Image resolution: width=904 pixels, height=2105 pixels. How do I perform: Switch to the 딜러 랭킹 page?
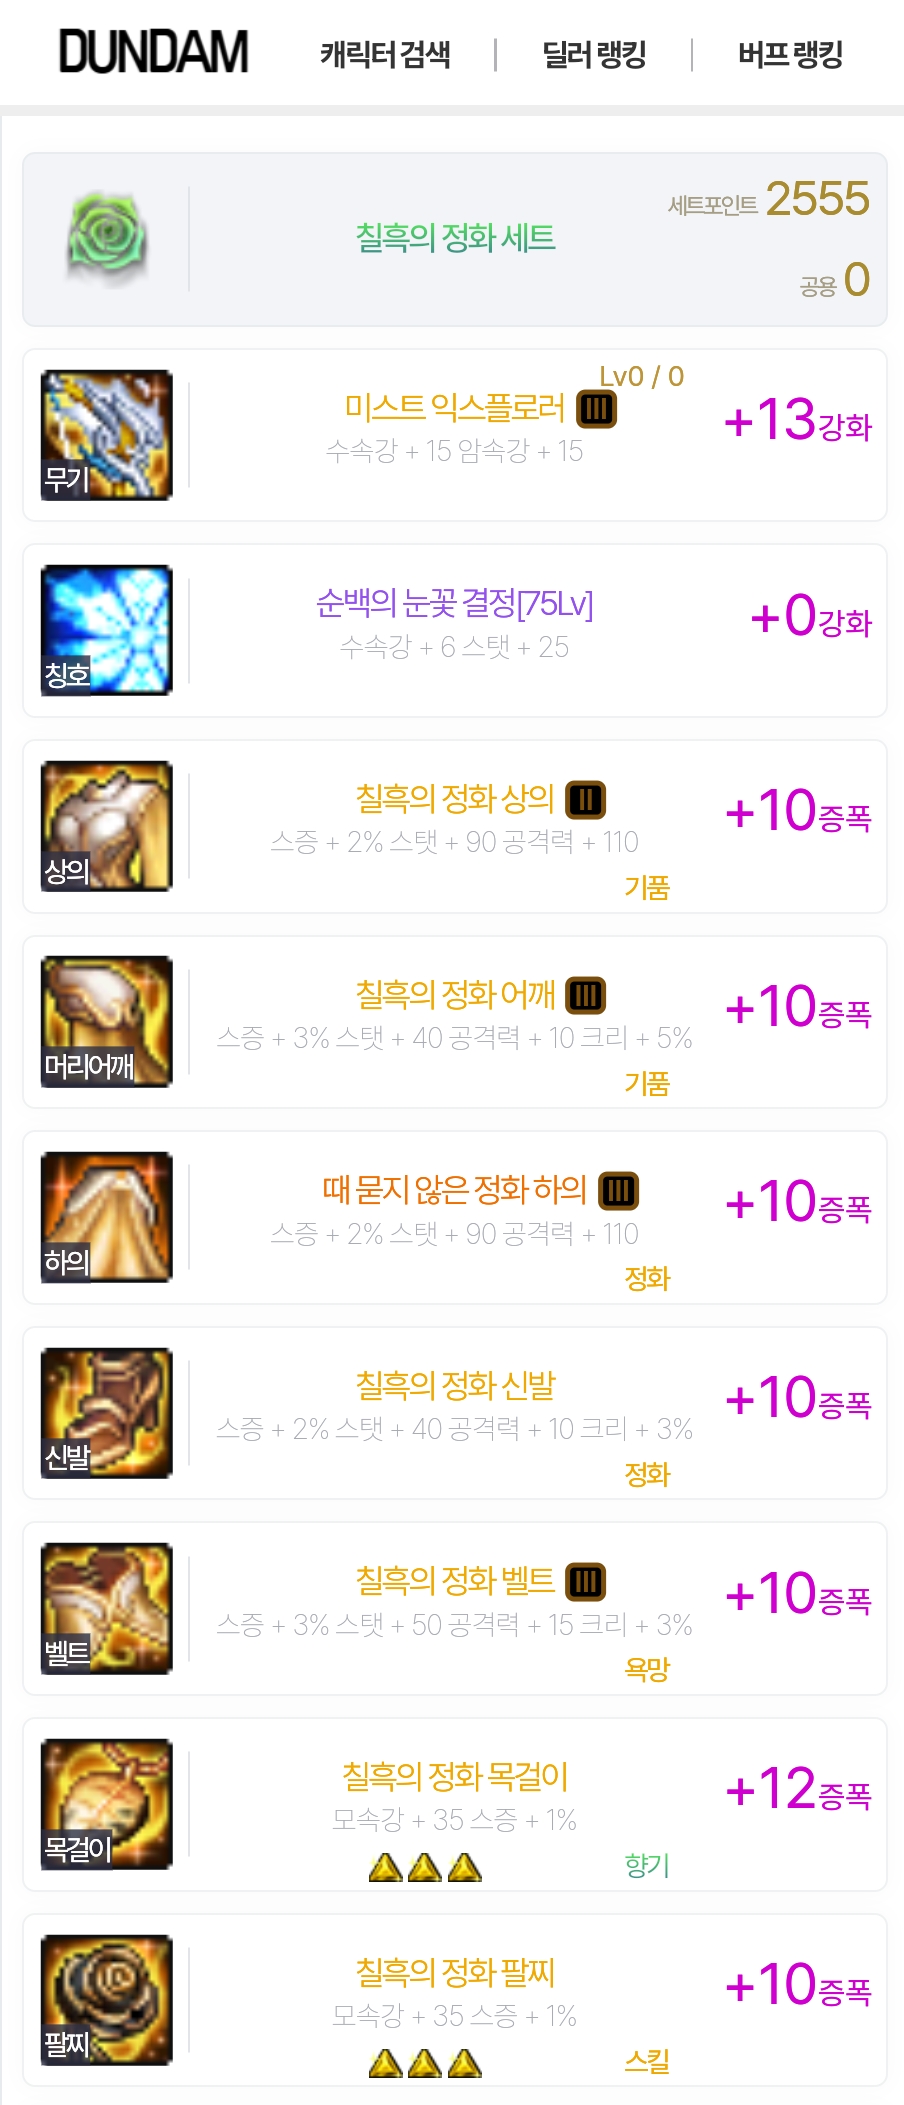(x=594, y=54)
